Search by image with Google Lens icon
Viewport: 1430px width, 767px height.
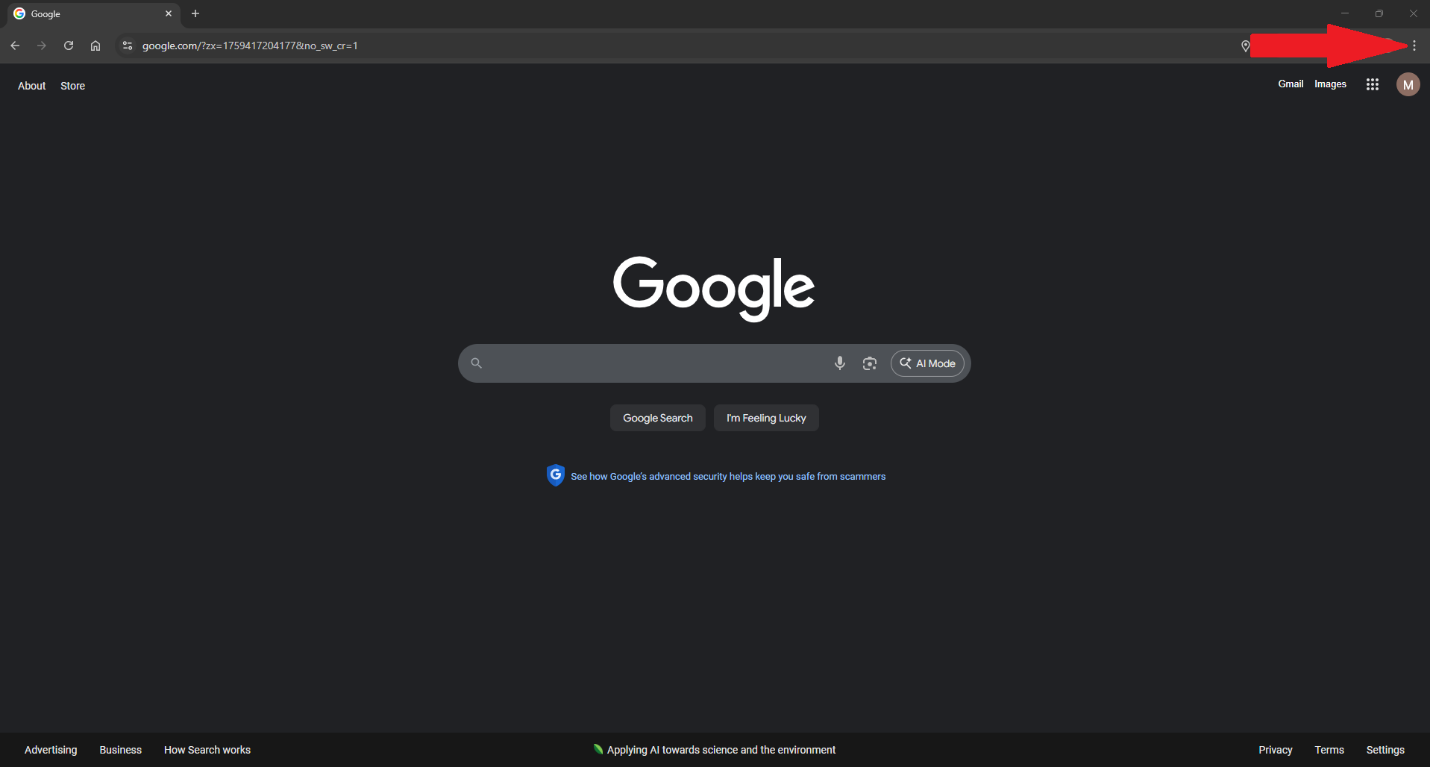[x=870, y=363]
